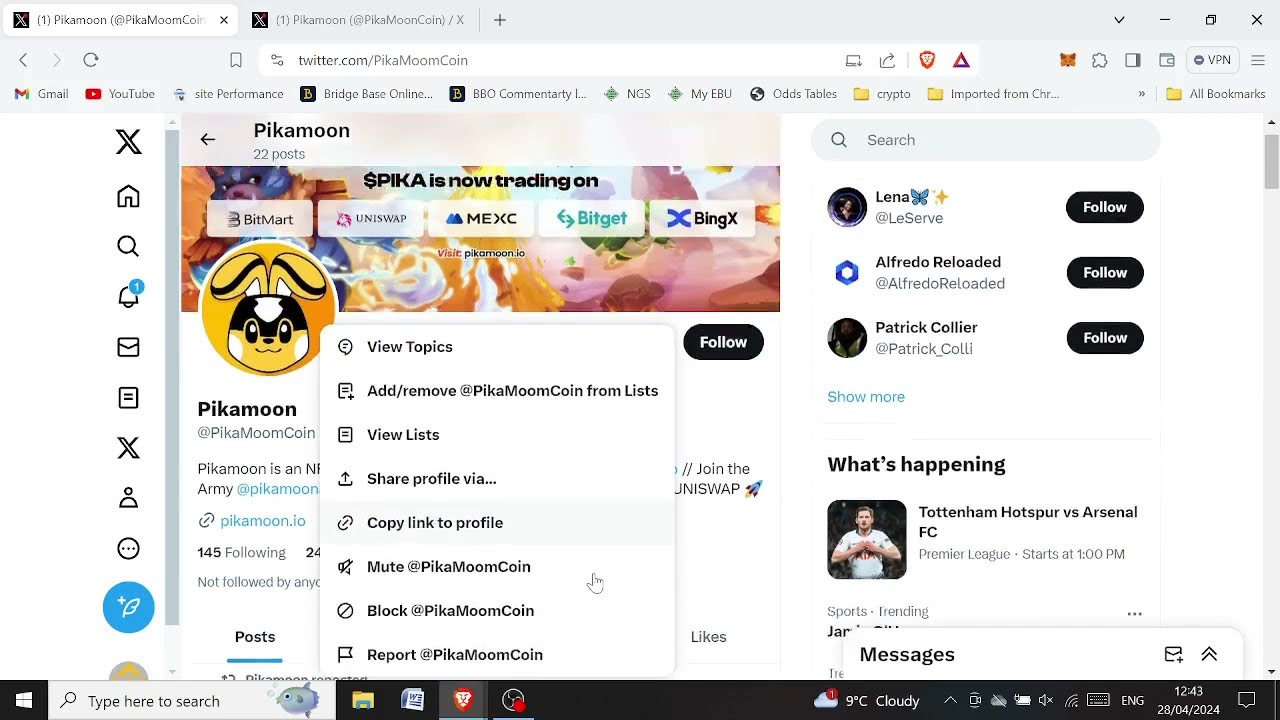Follow Patrick Collier
This screenshot has height=720, width=1280.
(1105, 338)
